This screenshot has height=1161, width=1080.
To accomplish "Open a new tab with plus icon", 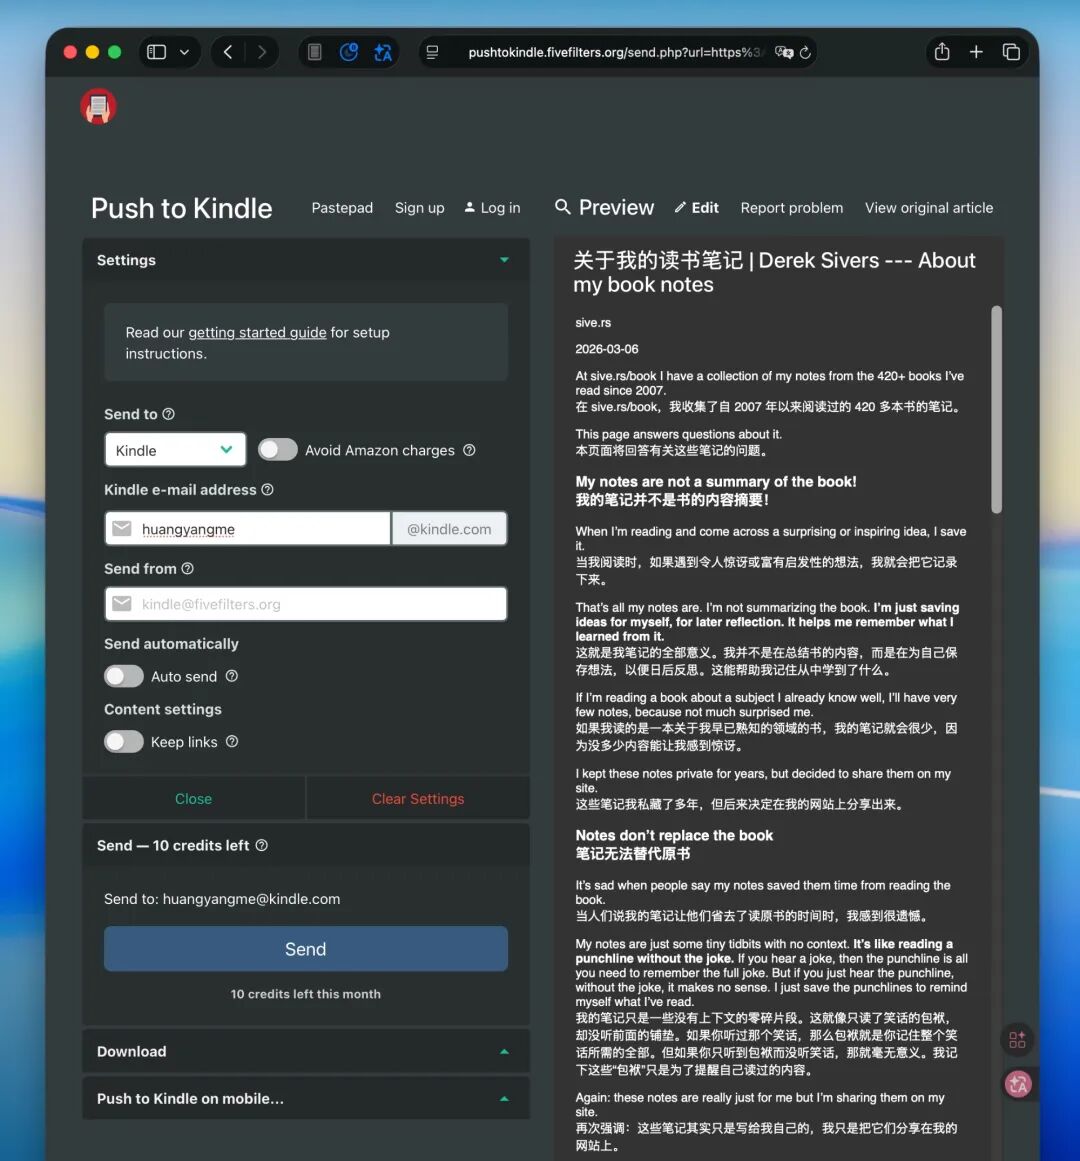I will (x=976, y=52).
